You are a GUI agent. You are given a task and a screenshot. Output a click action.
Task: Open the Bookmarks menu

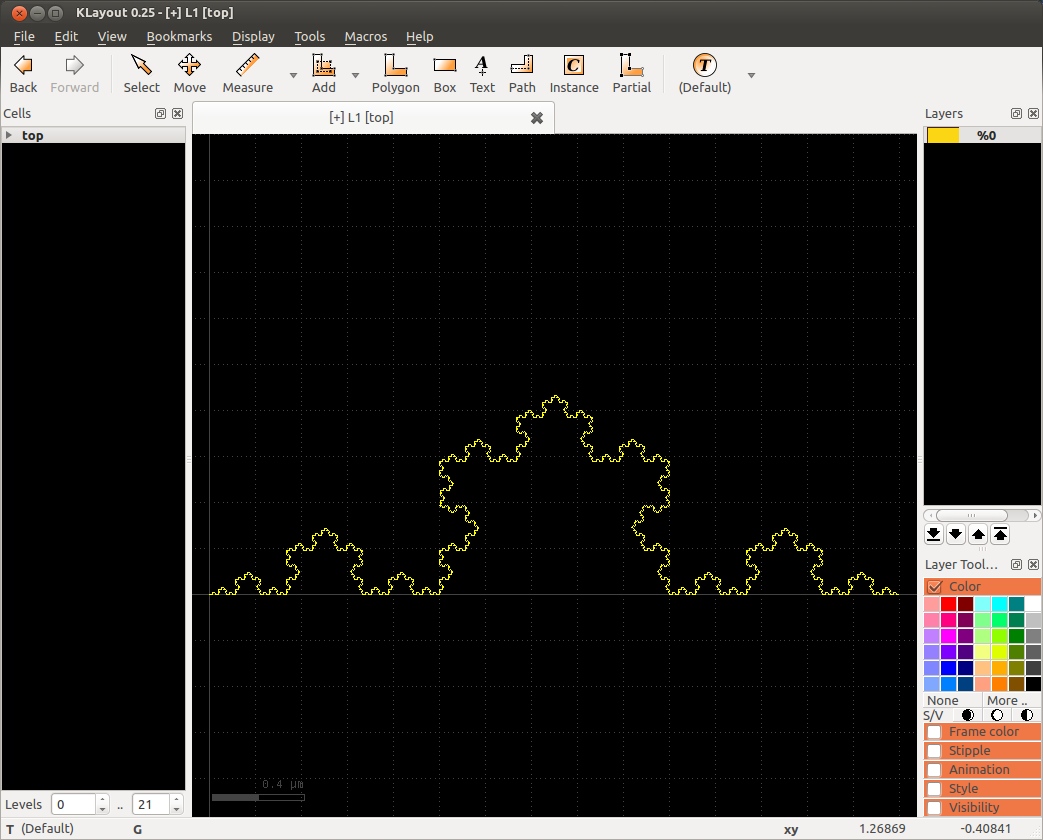tap(179, 36)
